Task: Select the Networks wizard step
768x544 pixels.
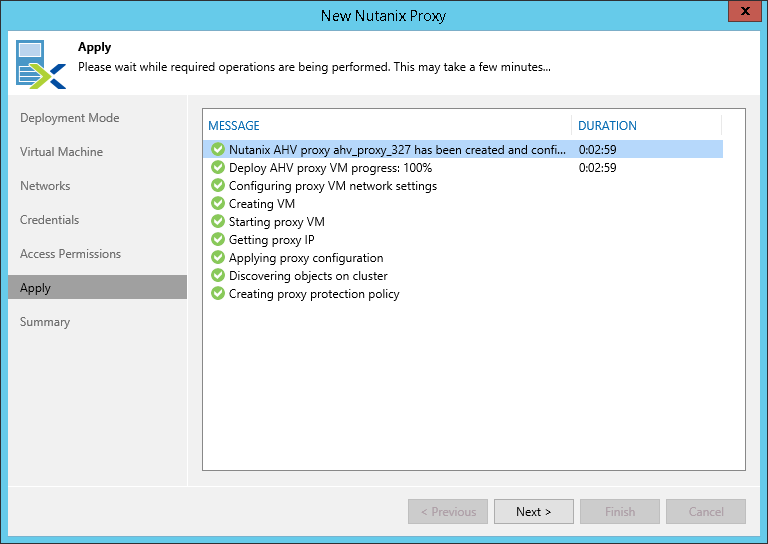Action: pos(46,186)
